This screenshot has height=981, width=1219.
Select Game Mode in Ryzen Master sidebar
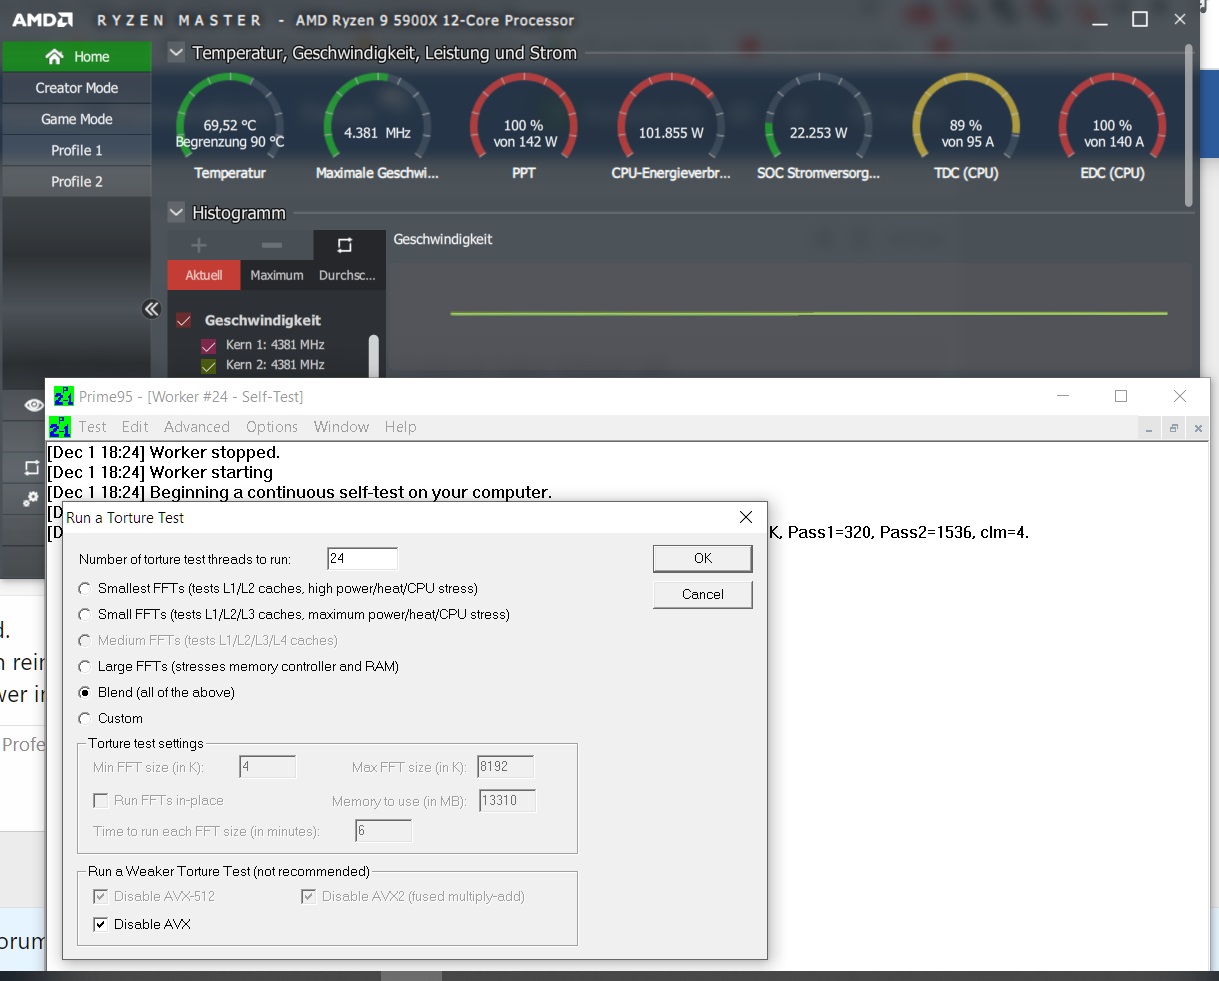coord(77,119)
